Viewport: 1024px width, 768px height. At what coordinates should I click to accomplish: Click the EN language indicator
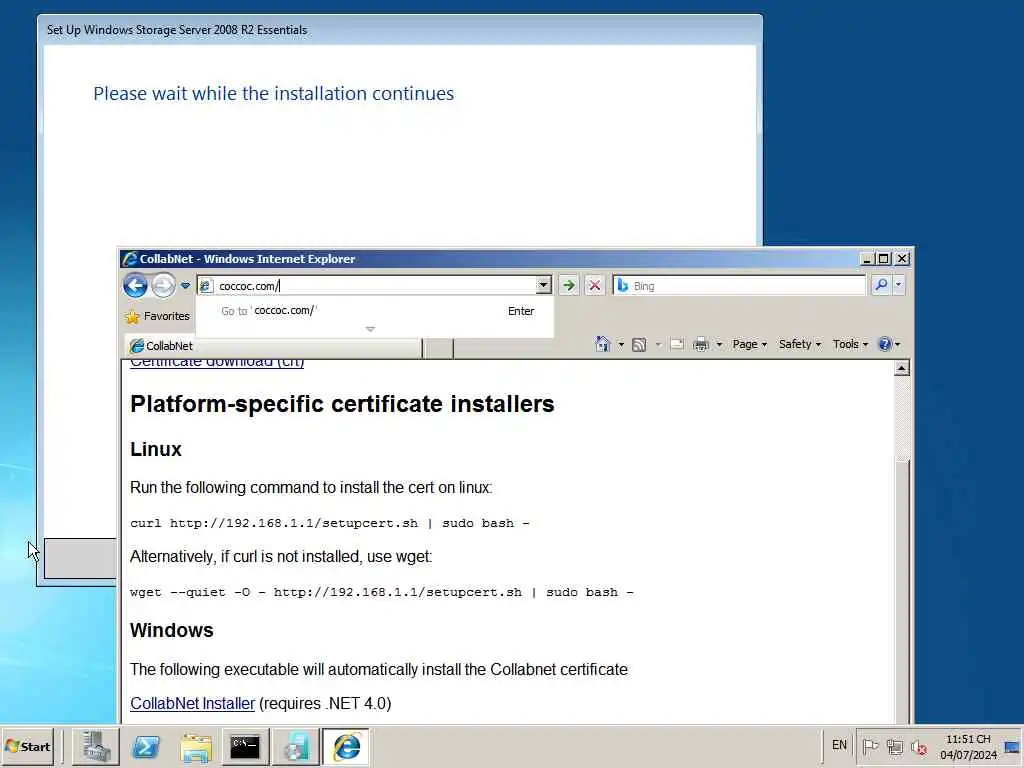coord(839,745)
